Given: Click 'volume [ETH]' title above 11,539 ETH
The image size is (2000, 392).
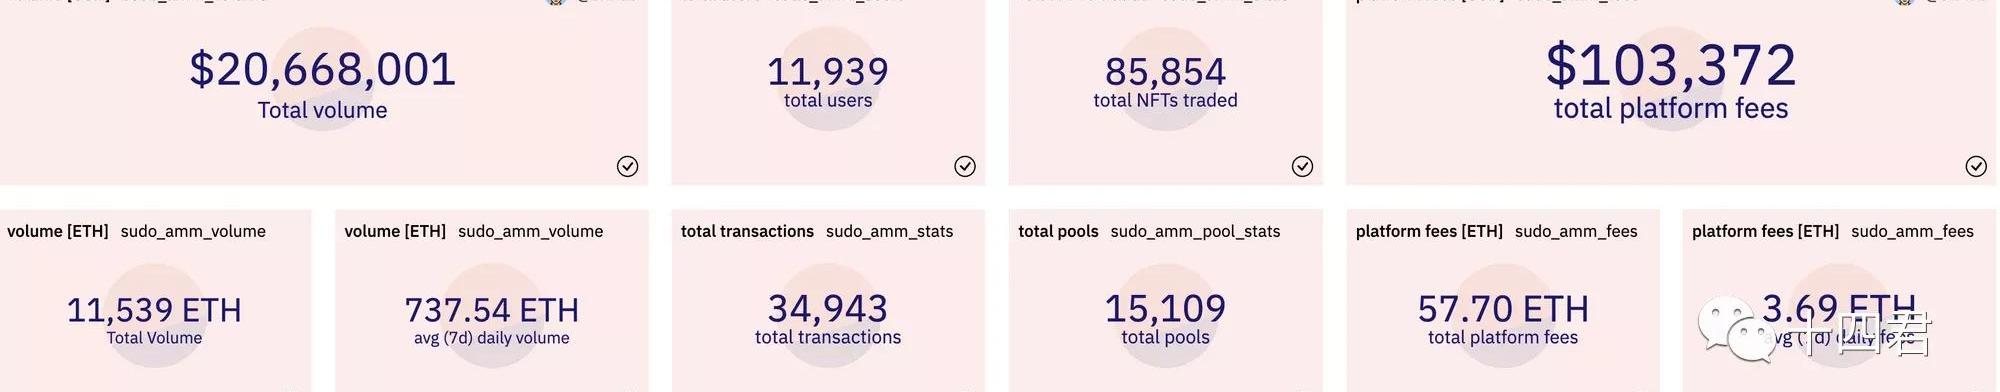Looking at the screenshot, I should coord(57,231).
